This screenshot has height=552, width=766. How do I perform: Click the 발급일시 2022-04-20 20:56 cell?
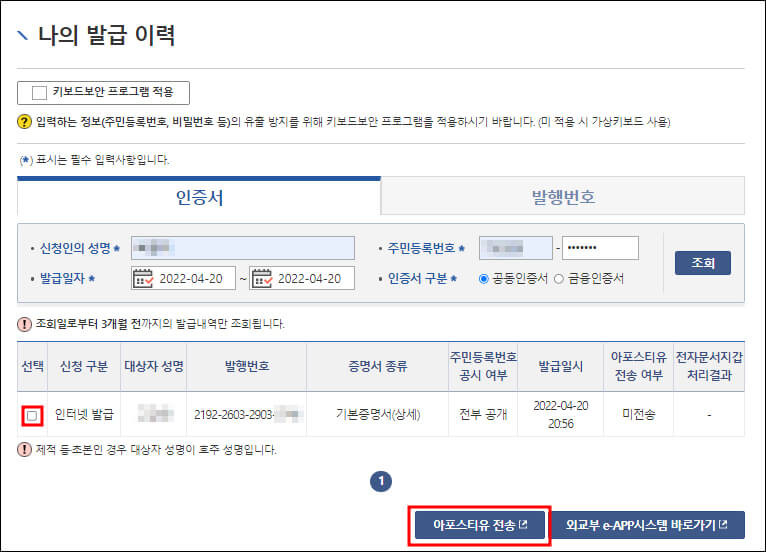tap(561, 415)
